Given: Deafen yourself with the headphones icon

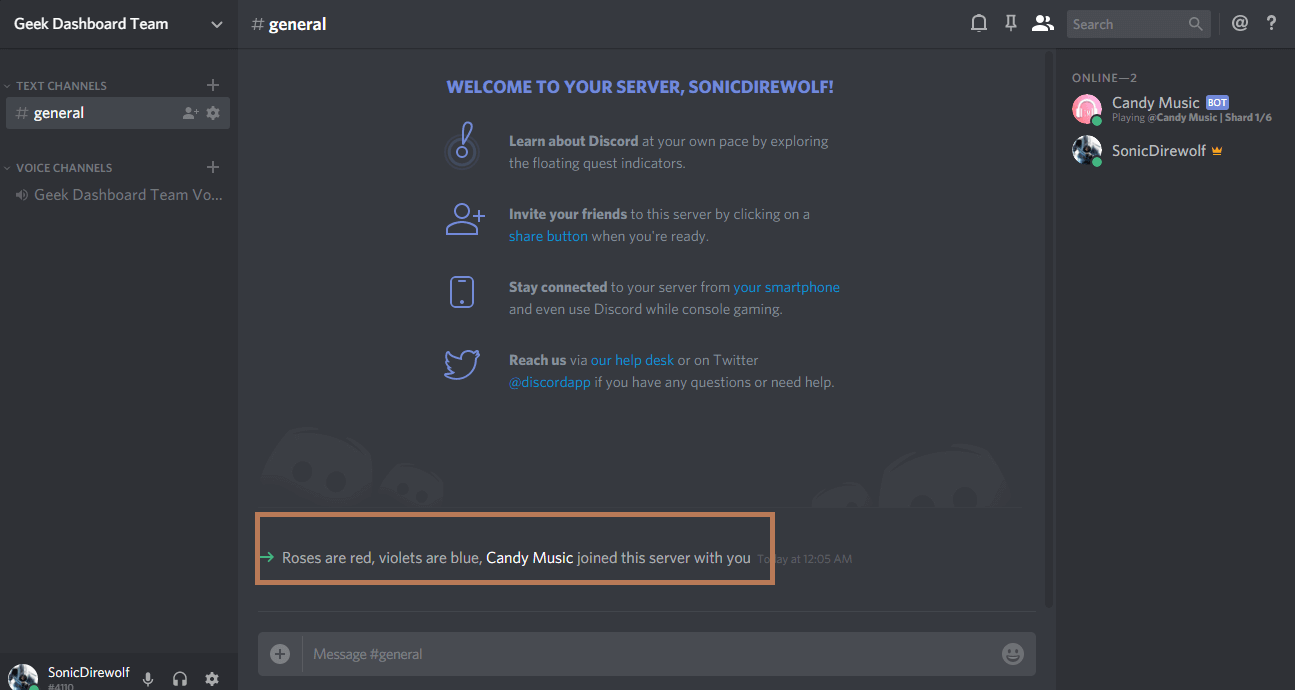Looking at the screenshot, I should coord(180,678).
